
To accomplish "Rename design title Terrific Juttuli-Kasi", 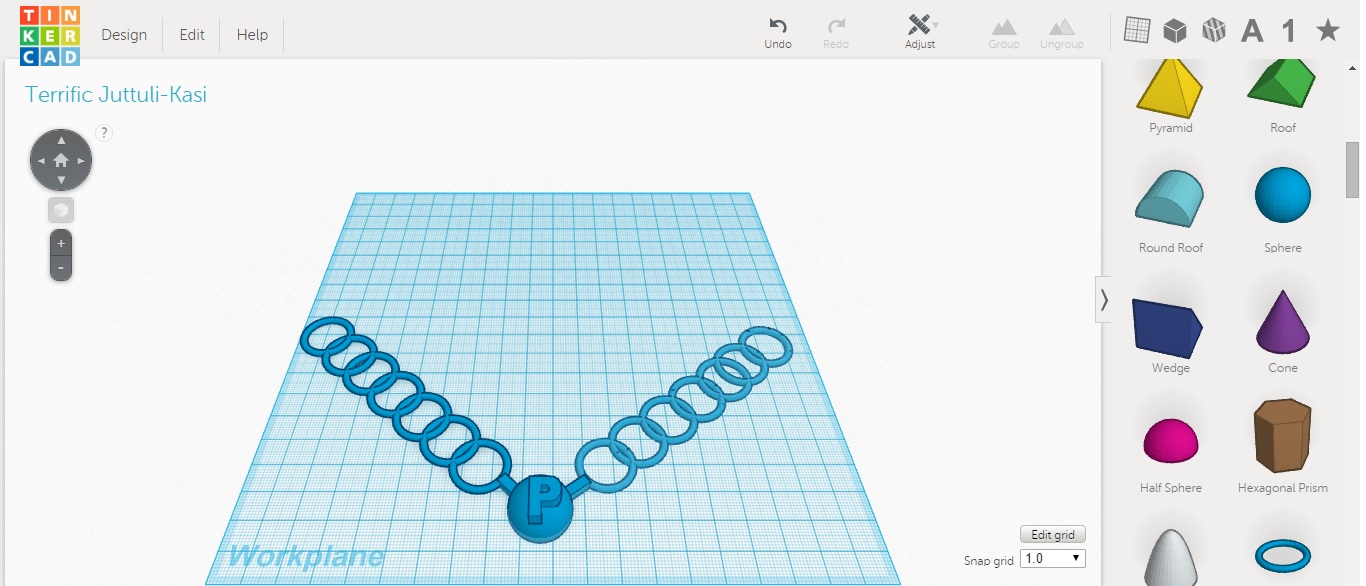I will coord(116,95).
